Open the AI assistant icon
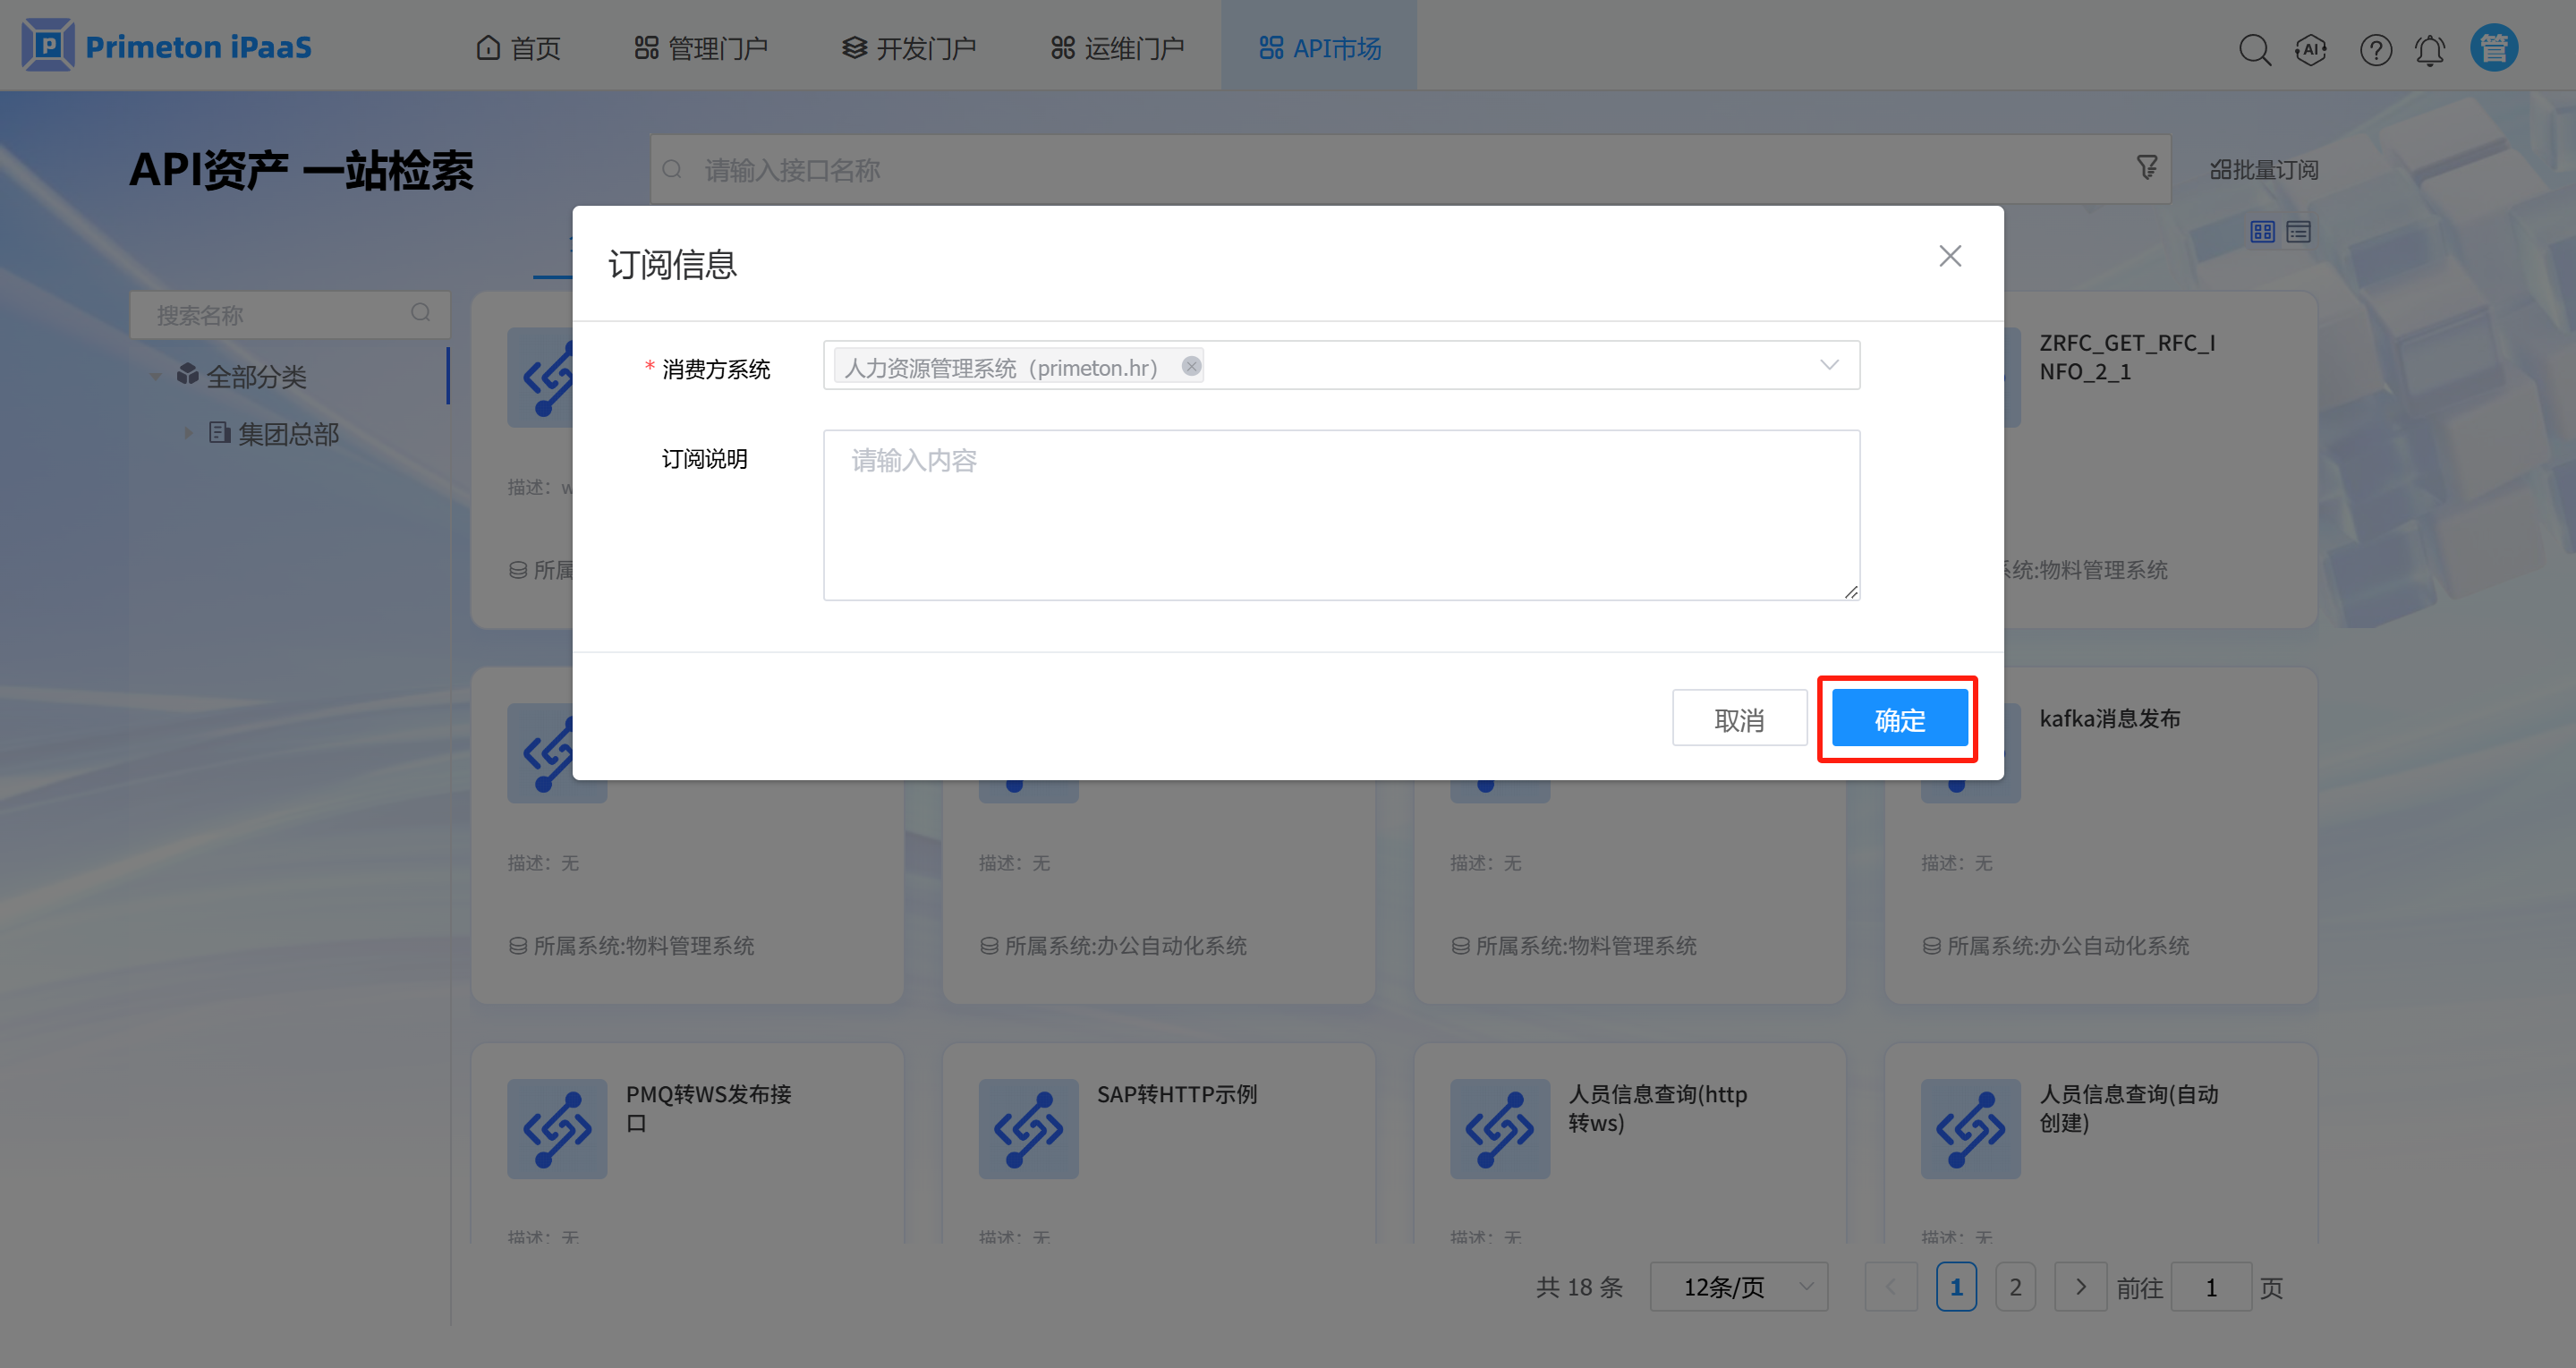2576x1368 pixels. (2311, 49)
